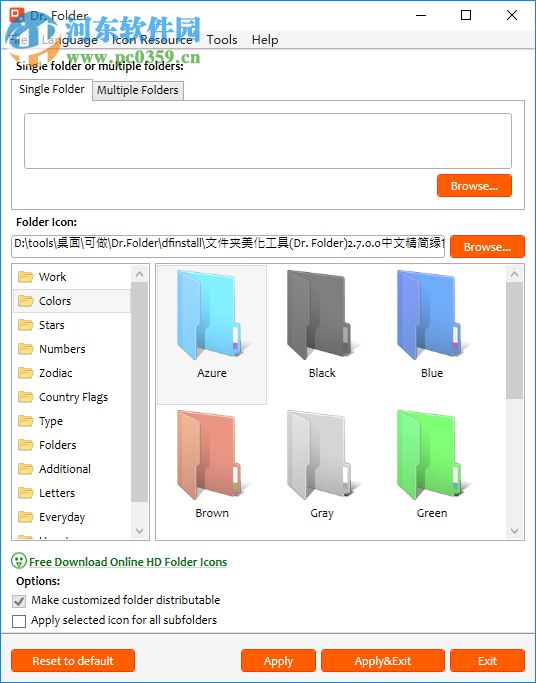Click the folder icon beside Colors
This screenshot has width=536, height=683.
[x=26, y=301]
